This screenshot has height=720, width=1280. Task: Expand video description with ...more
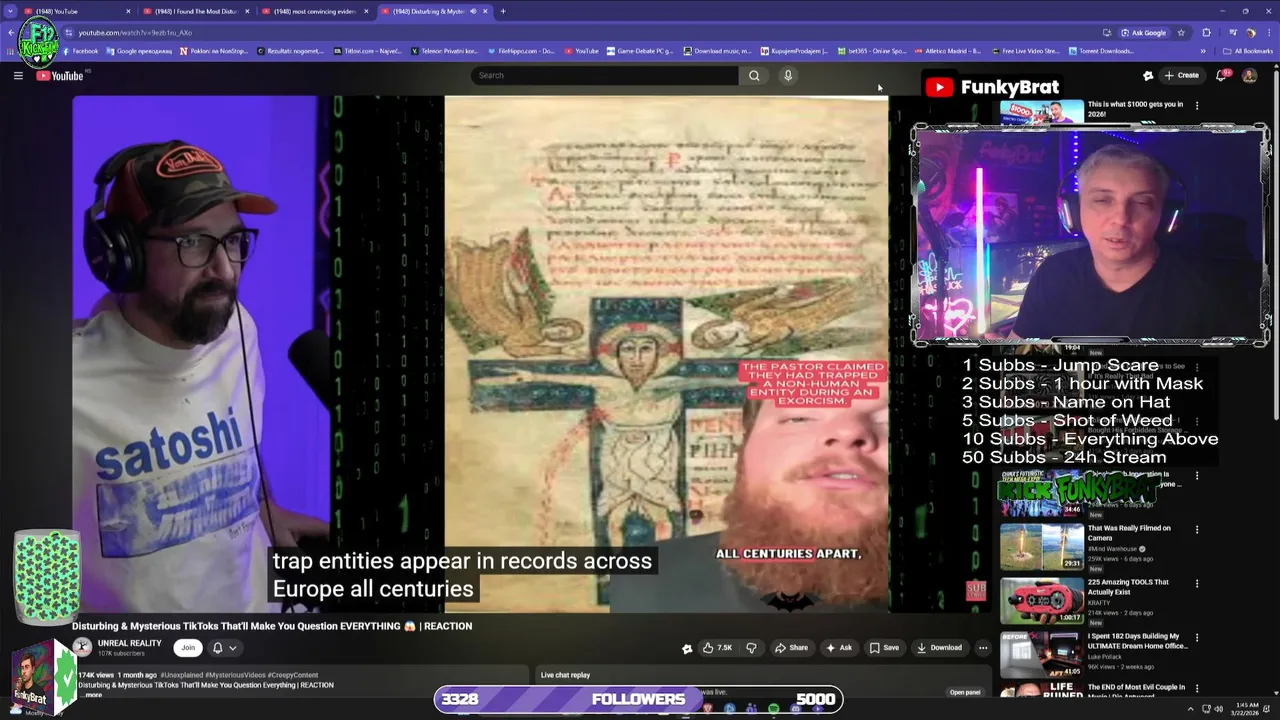91,694
